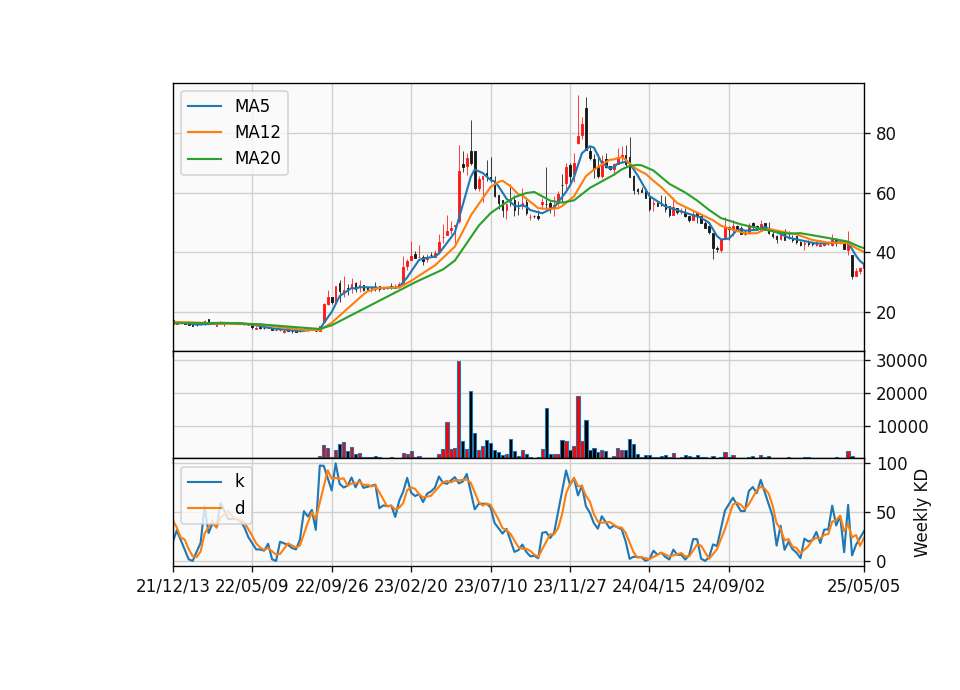Click the 25/05/05 date tick label

click(x=864, y=586)
